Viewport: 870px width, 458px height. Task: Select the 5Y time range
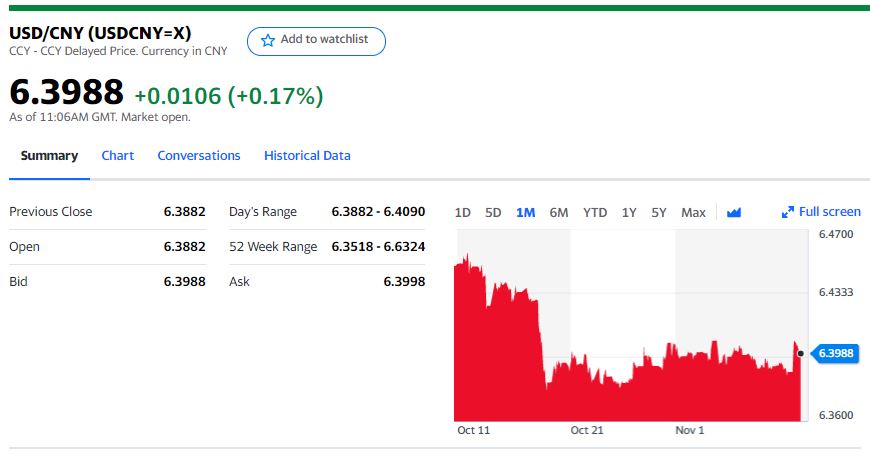[659, 212]
